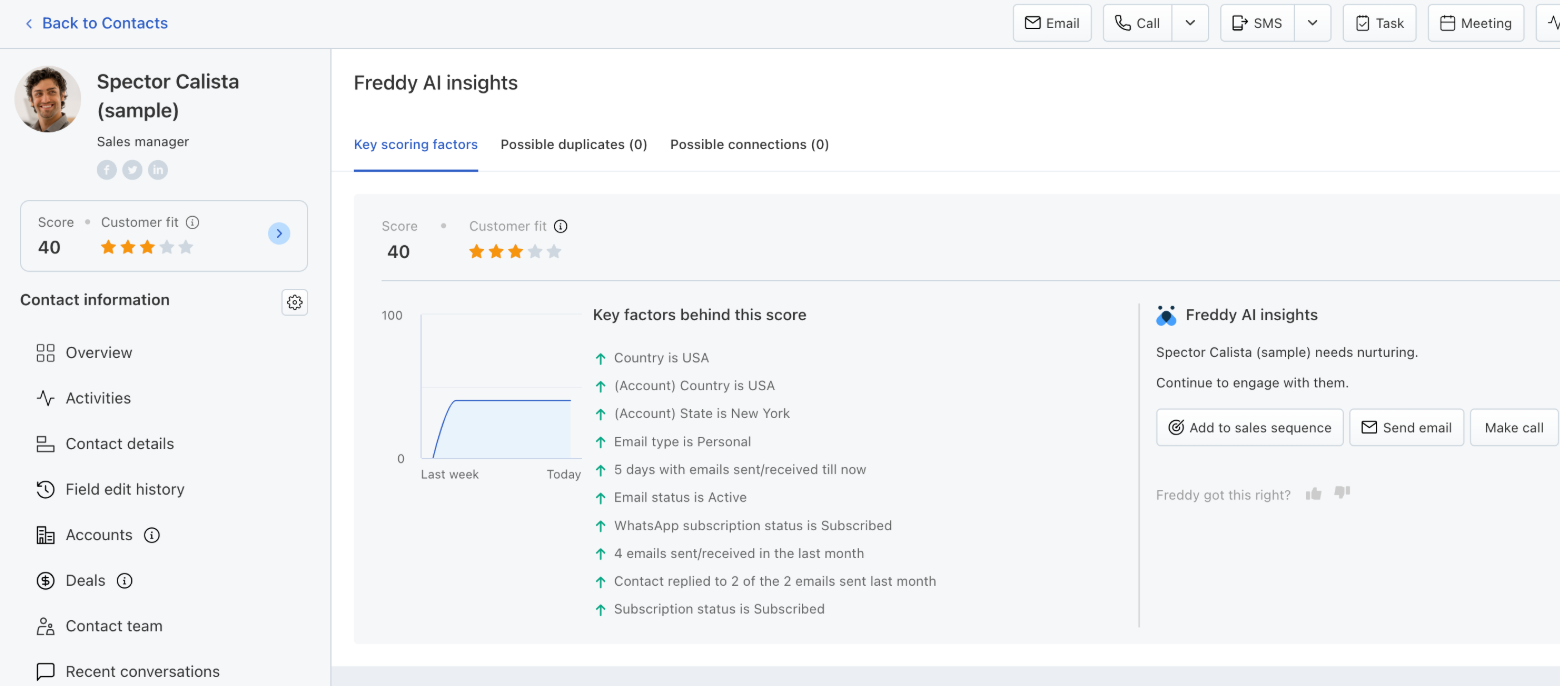The width and height of the screenshot is (1560, 686).
Task: Click the star rating in insights panel
Action: (x=515, y=252)
